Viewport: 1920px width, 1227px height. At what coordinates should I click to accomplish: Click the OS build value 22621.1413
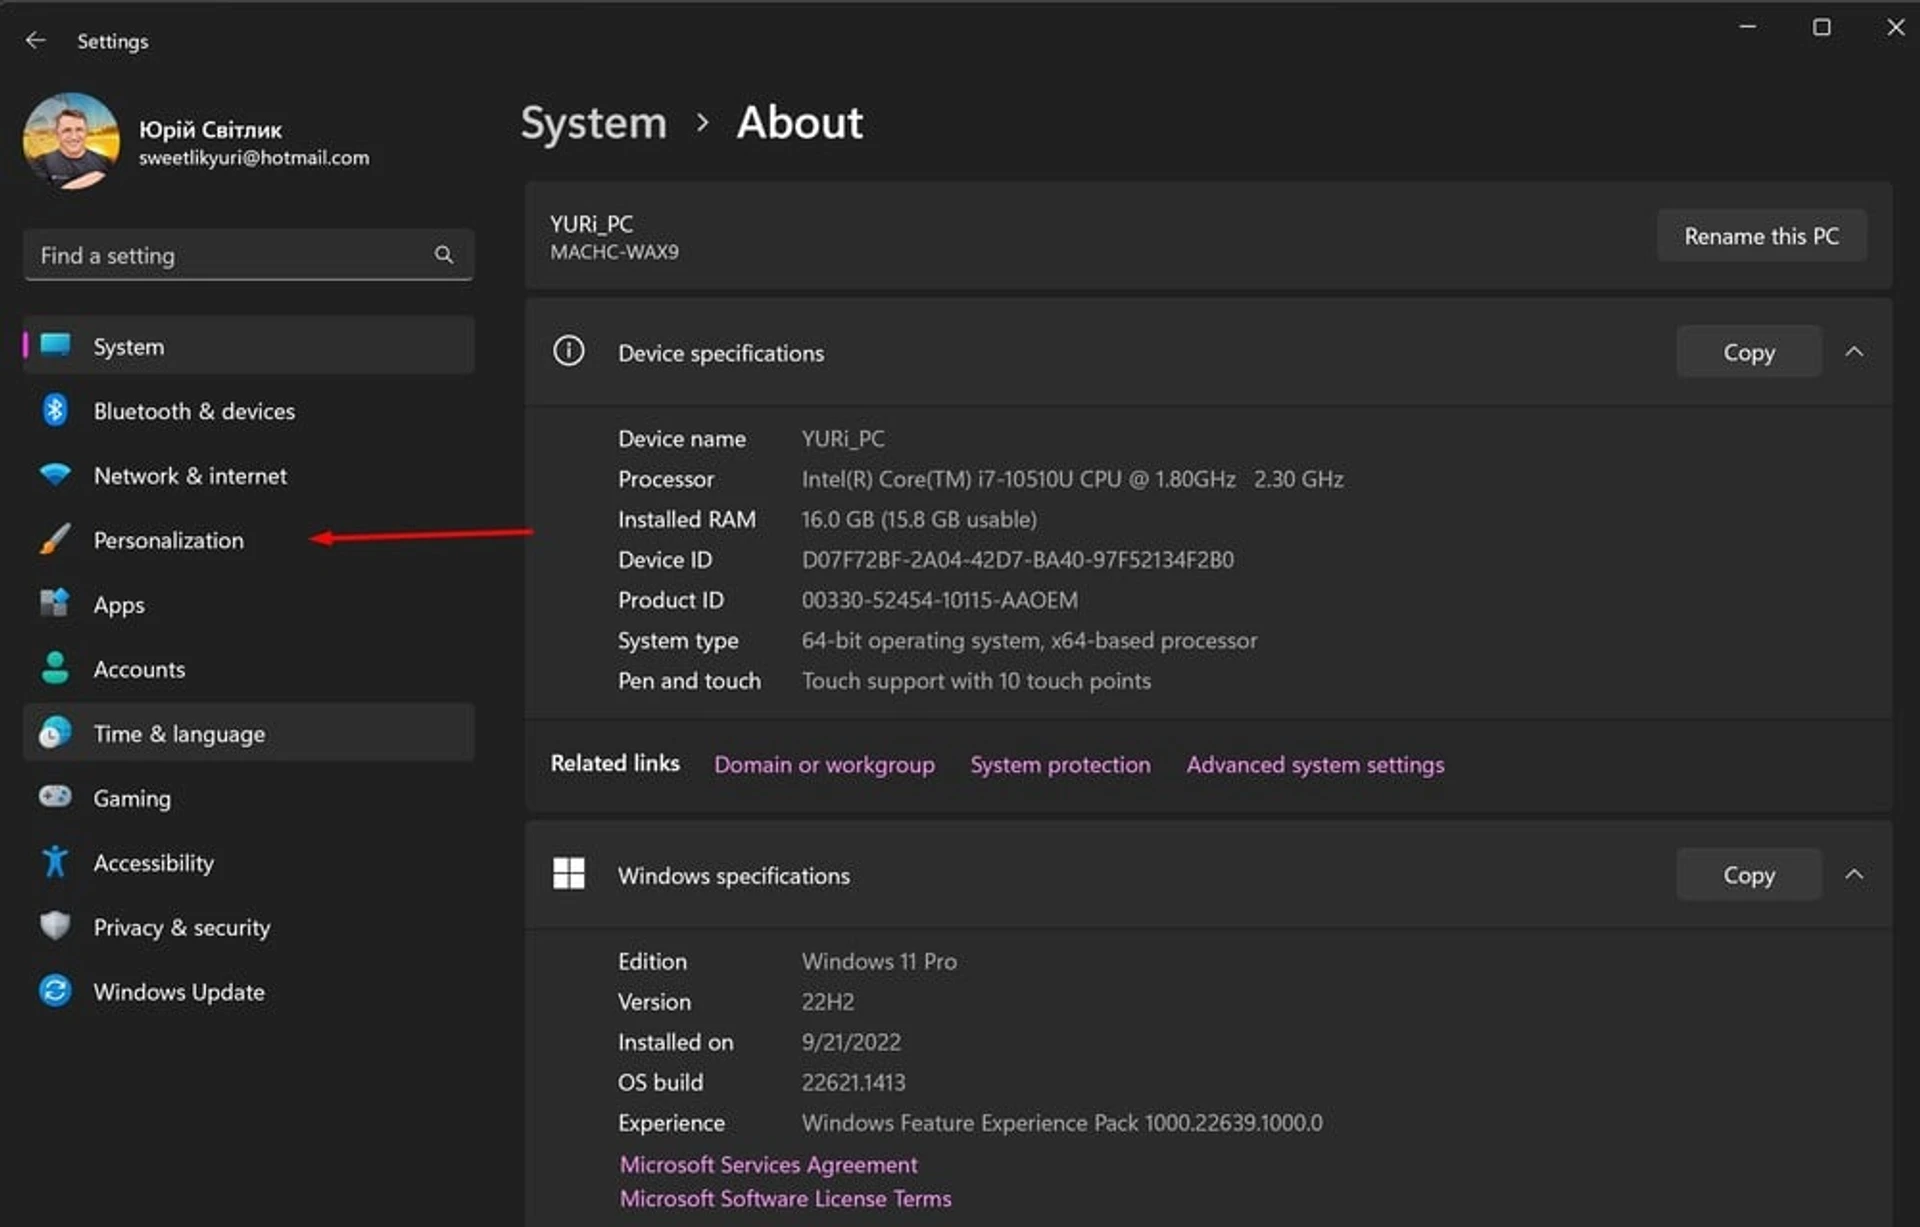pyautogui.click(x=853, y=1083)
